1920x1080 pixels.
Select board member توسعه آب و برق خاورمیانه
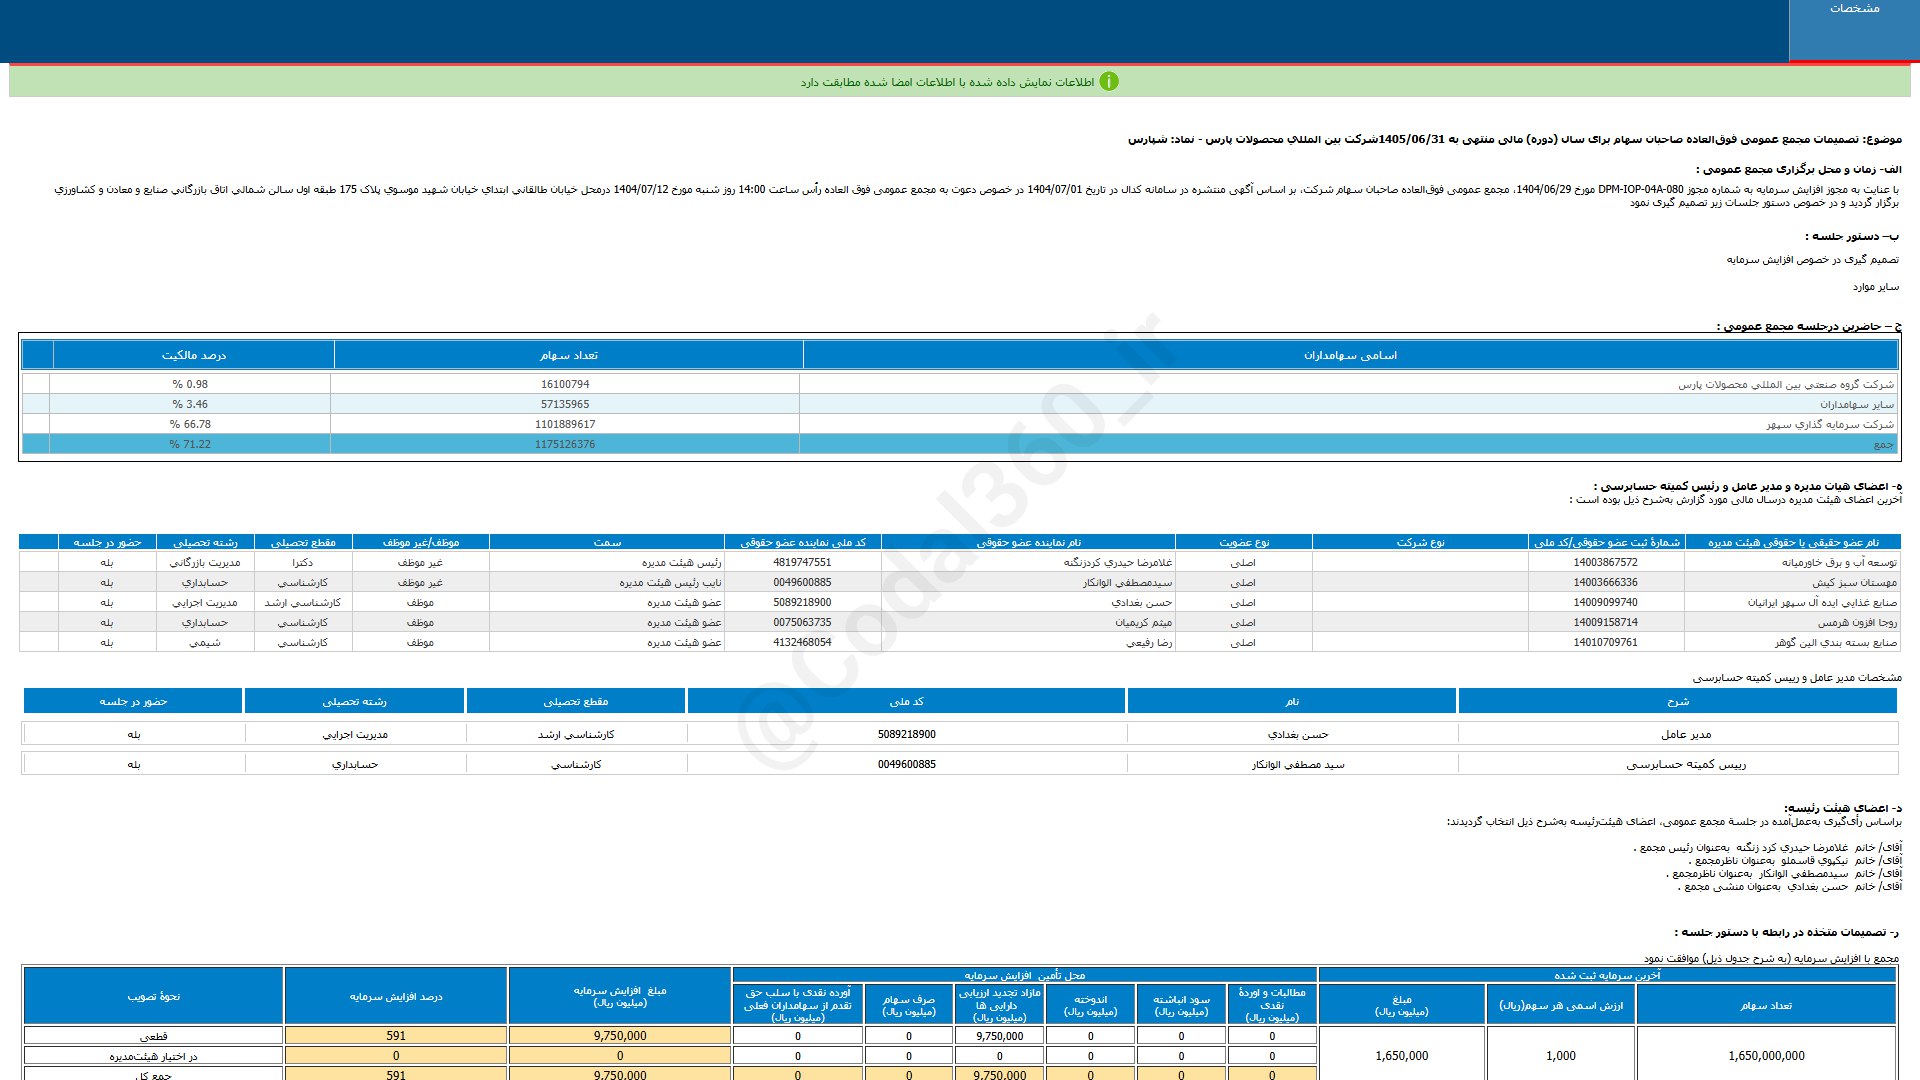[x=1838, y=562]
